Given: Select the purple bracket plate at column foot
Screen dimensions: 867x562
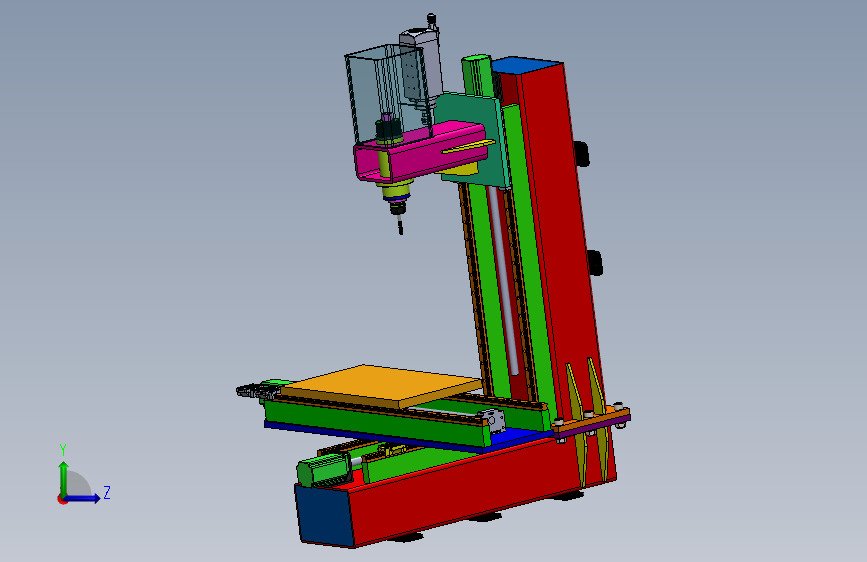Looking at the screenshot, I should [x=592, y=426].
